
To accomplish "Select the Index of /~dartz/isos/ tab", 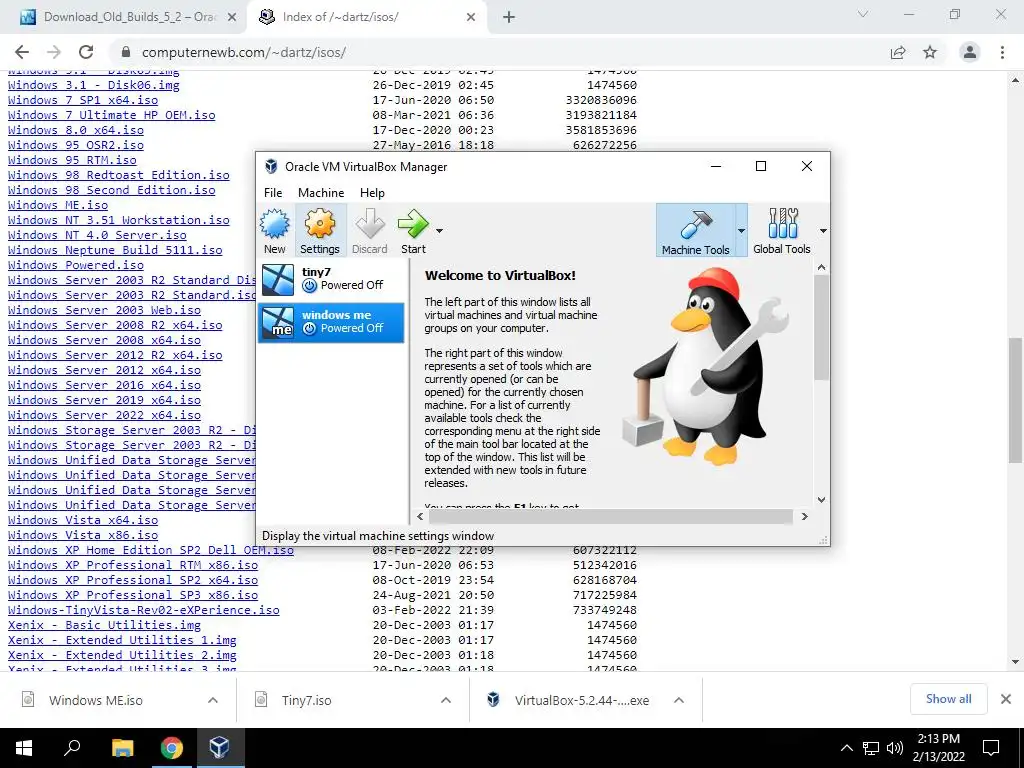I will [x=366, y=17].
